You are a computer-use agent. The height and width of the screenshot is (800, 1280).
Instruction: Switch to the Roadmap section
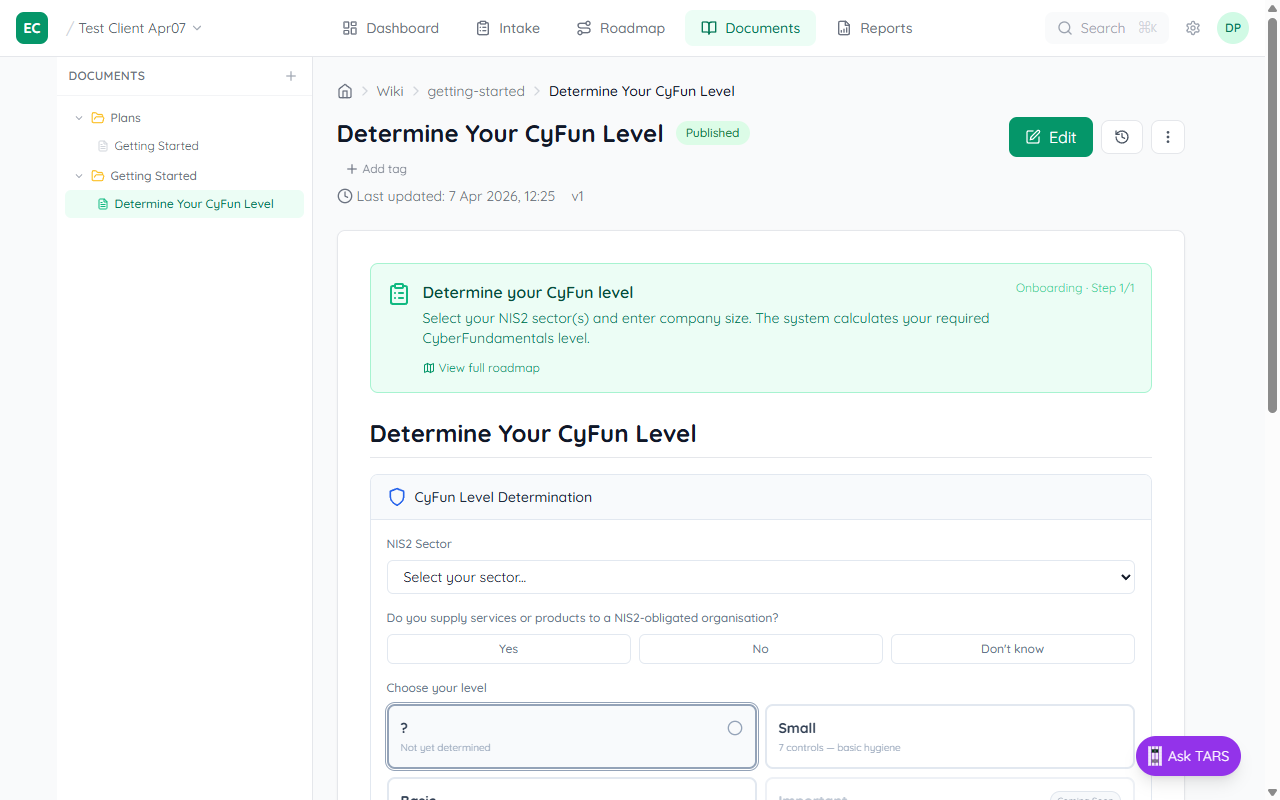620,28
